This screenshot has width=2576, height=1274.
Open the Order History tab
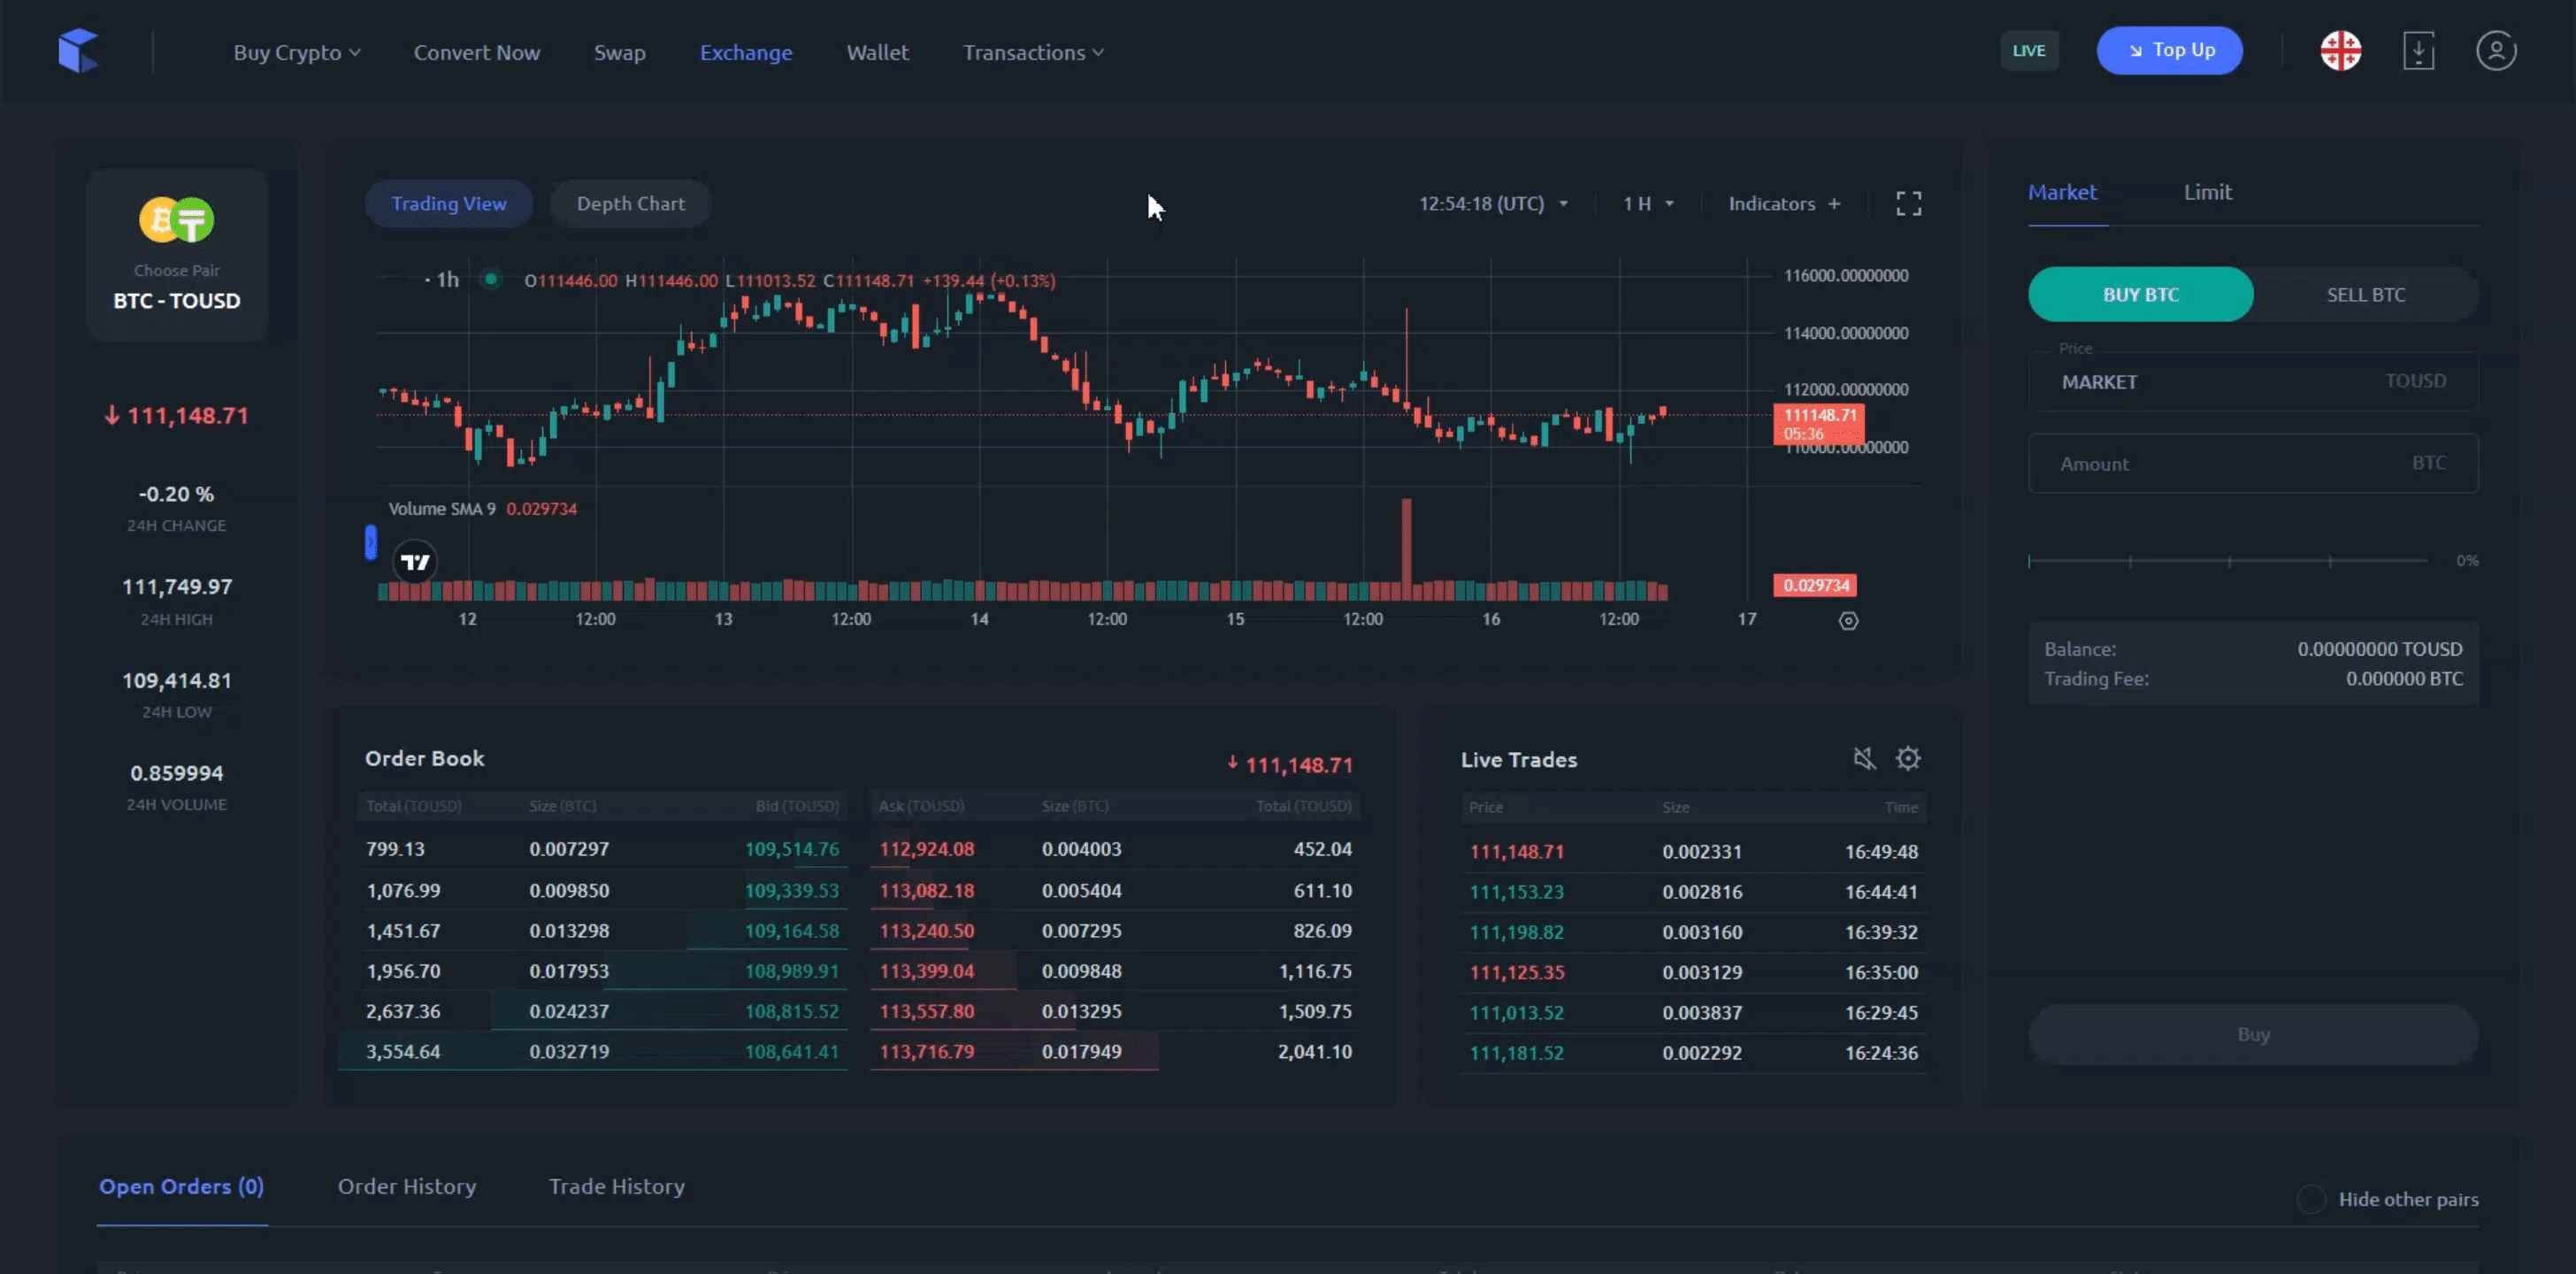[x=406, y=1187]
